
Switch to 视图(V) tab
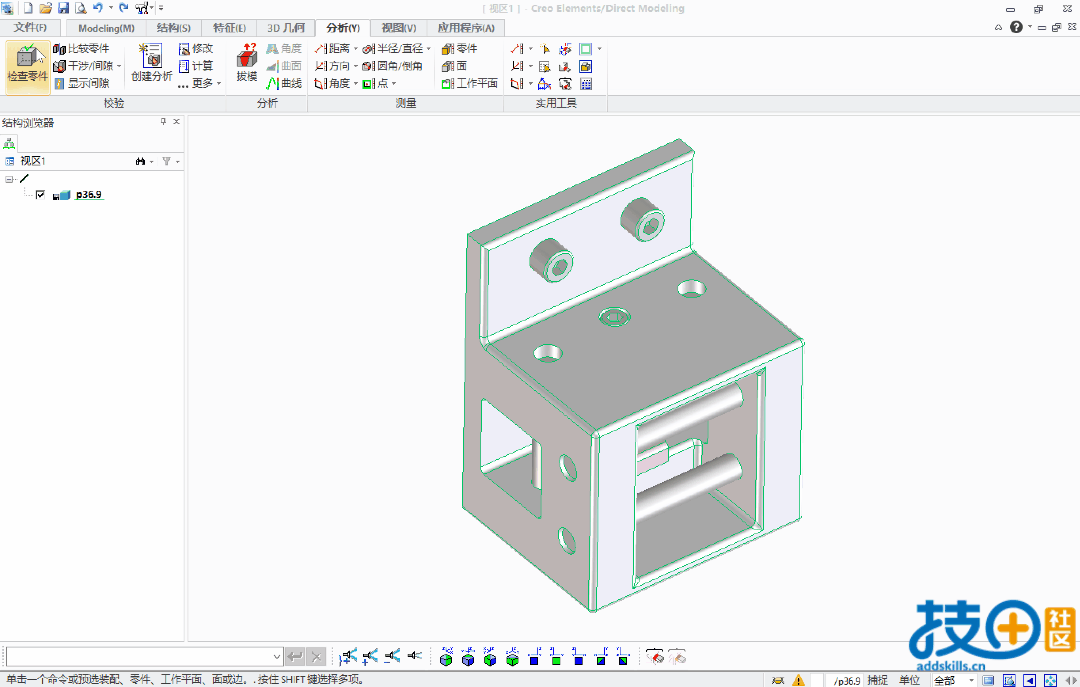[399, 28]
